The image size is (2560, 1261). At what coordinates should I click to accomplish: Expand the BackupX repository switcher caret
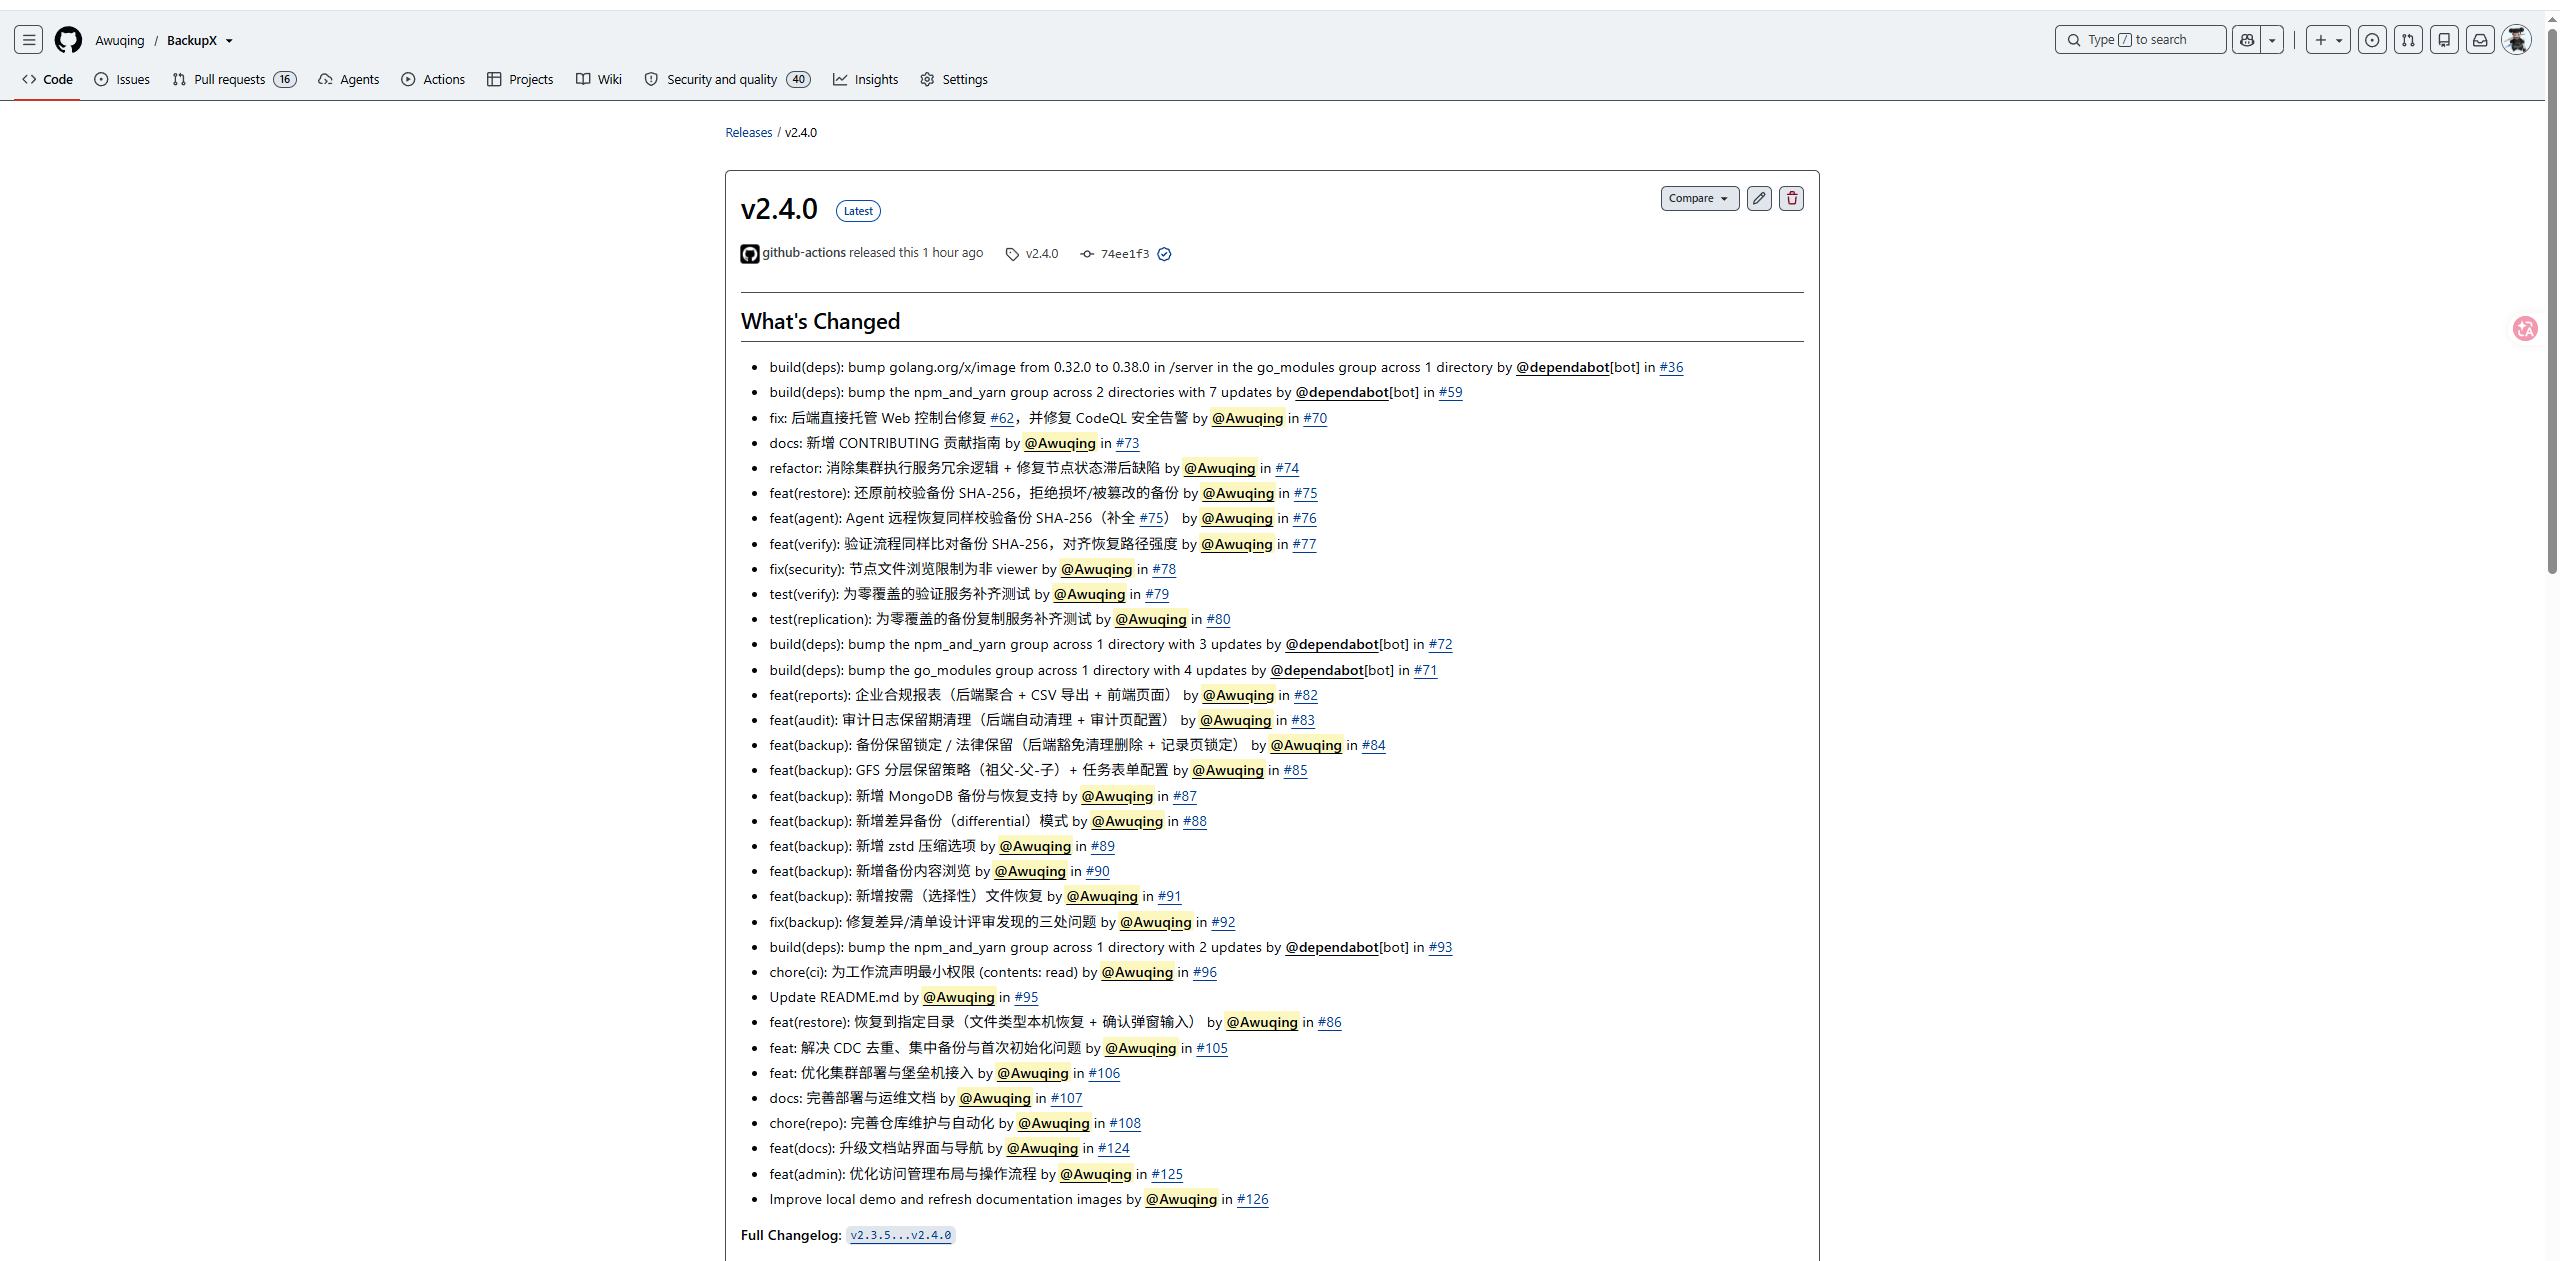pyautogui.click(x=229, y=41)
